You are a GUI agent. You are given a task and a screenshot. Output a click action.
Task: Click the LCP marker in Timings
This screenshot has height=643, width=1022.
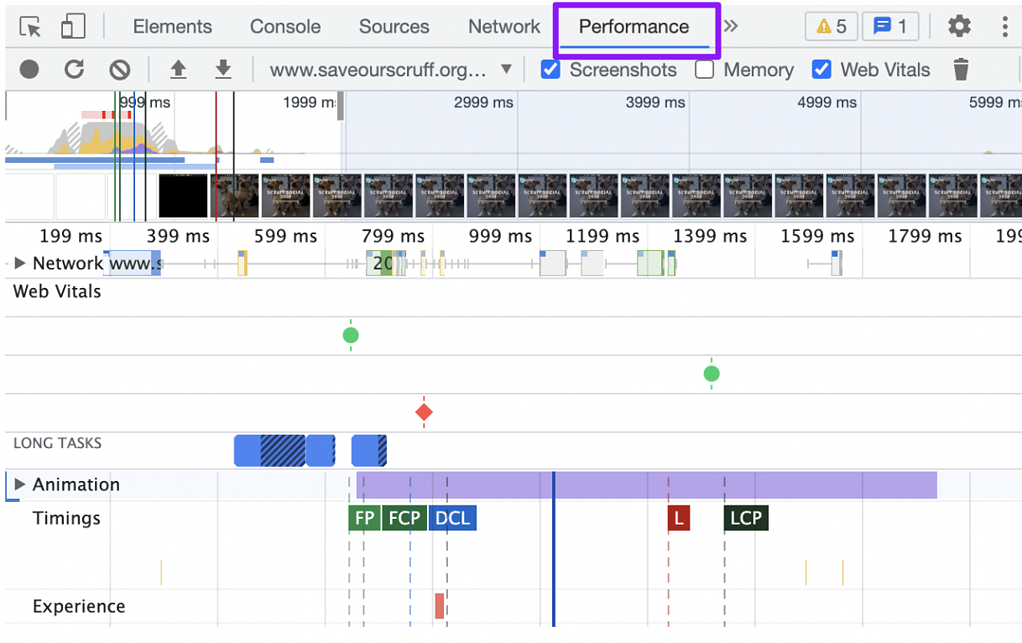745,518
